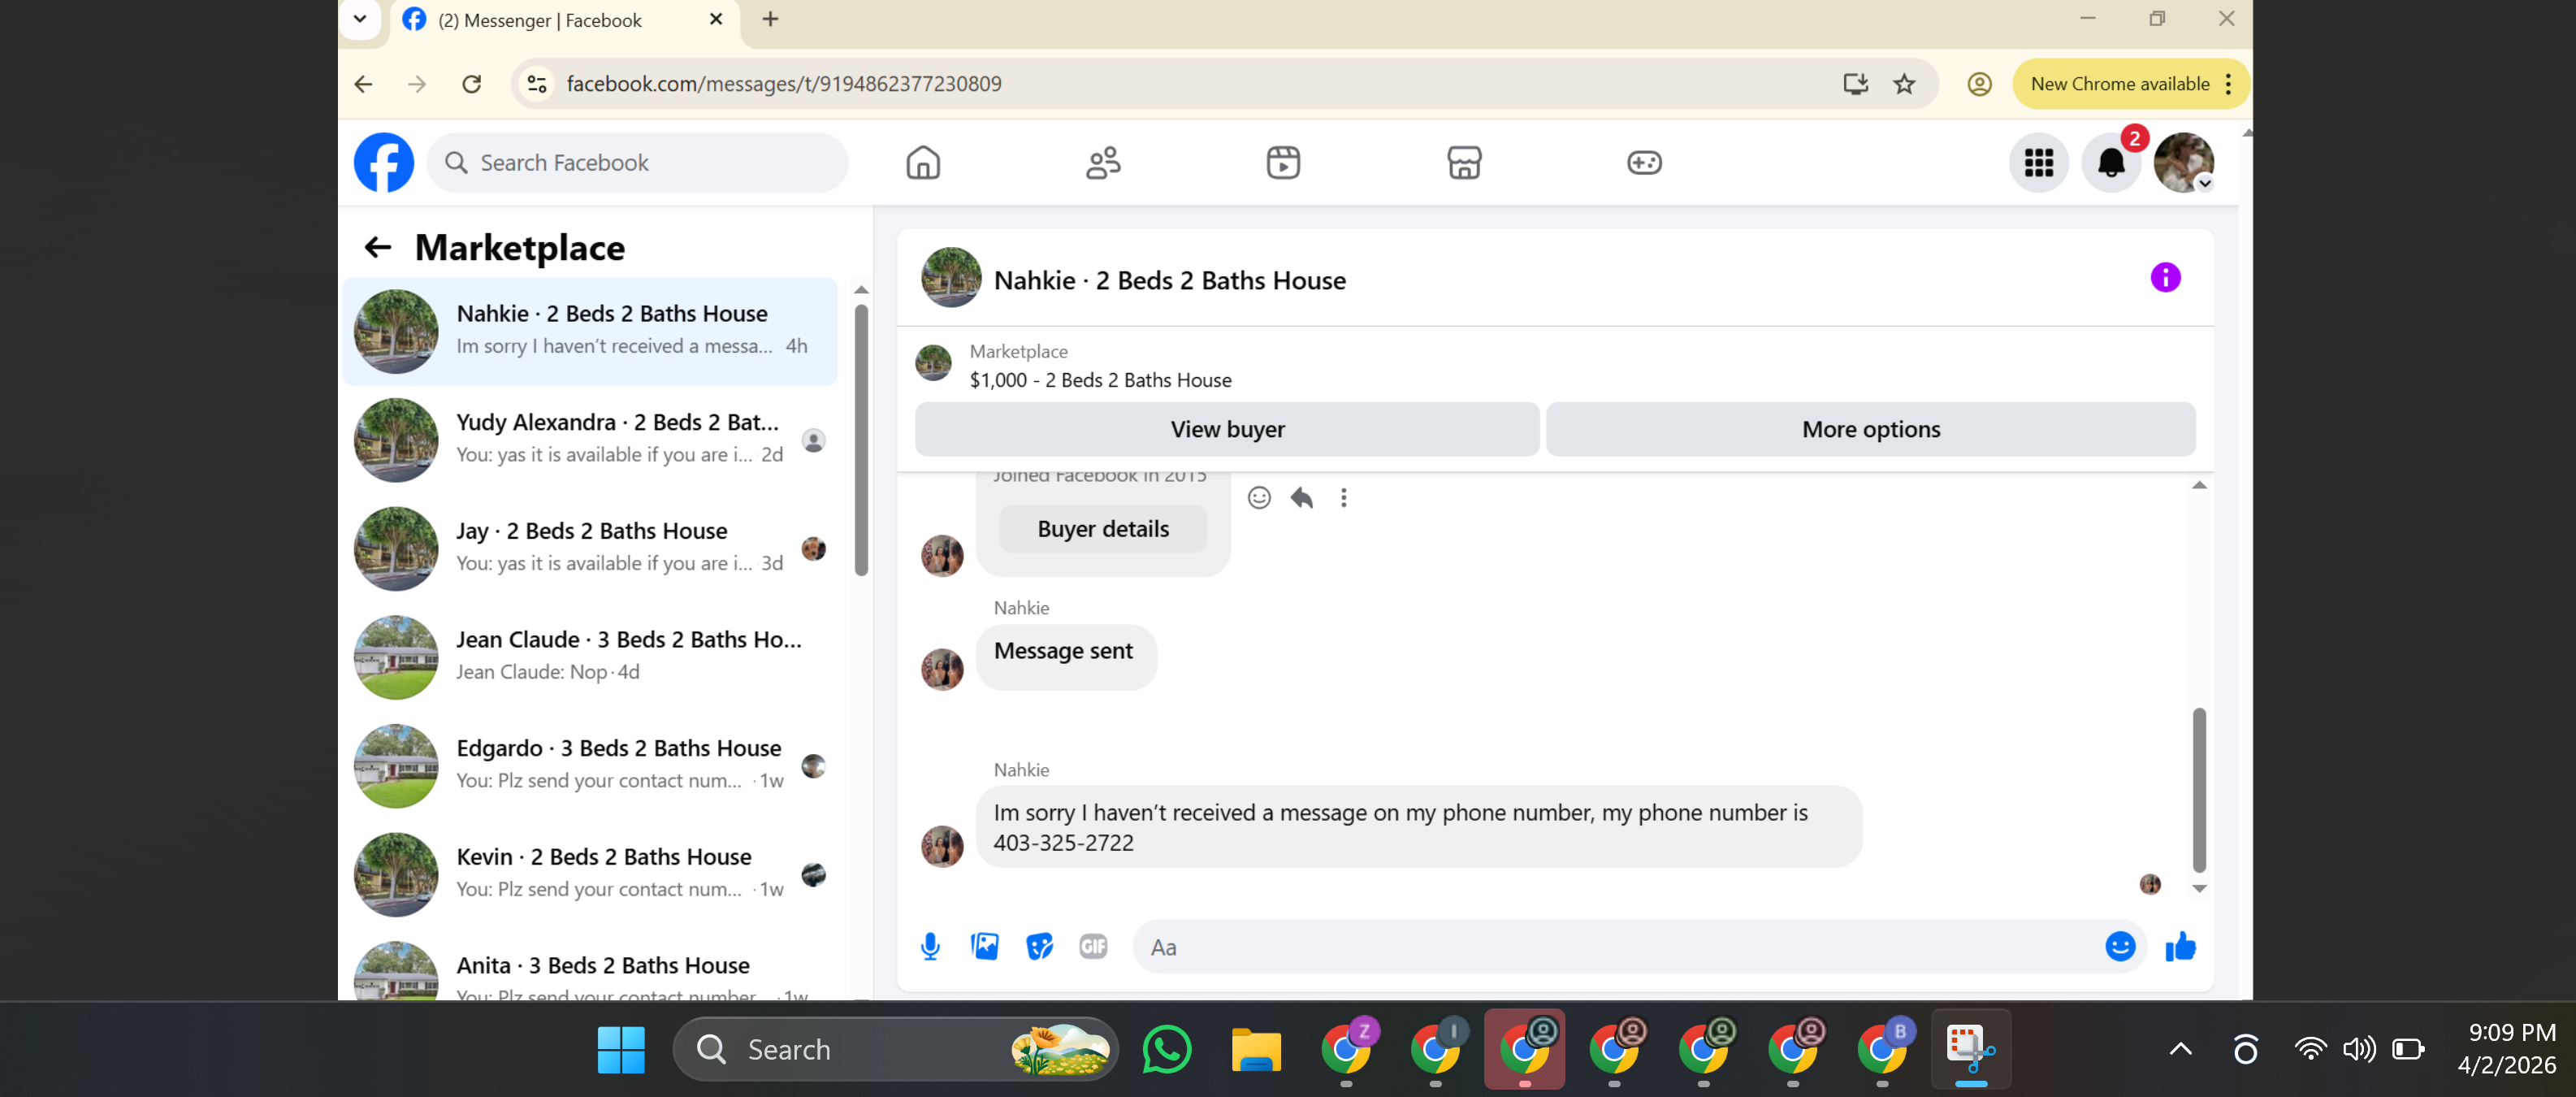Open the Nahkie 2 Beds 2 Baths conversation

click(590, 331)
